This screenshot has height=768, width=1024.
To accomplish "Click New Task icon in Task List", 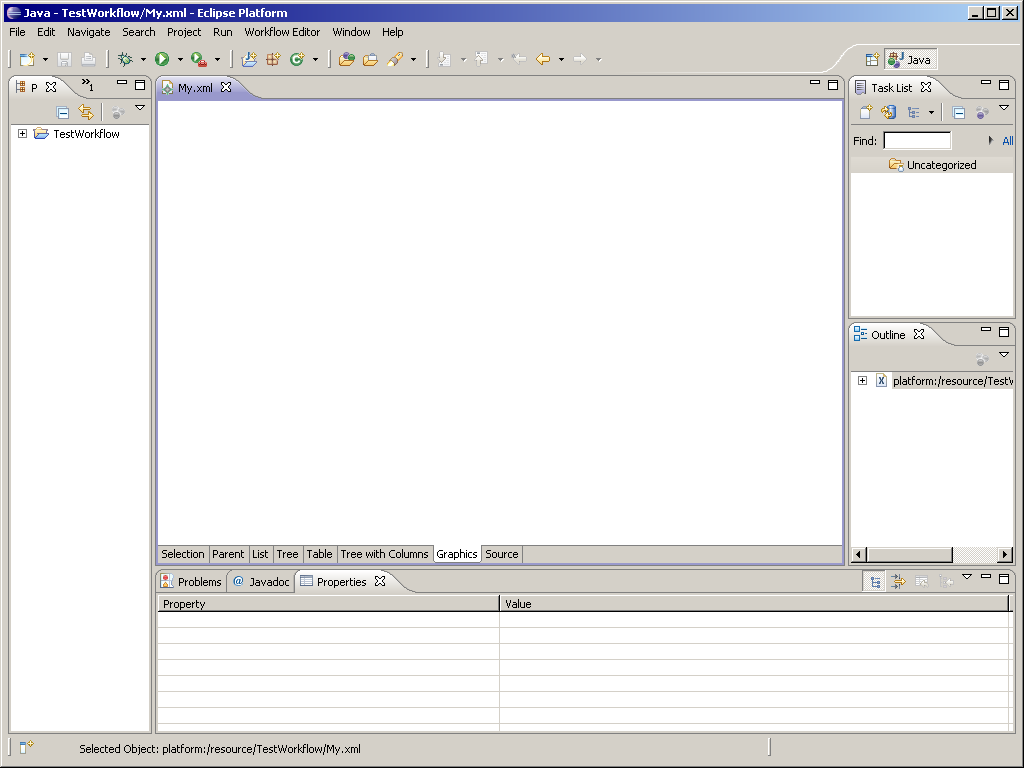I will click(866, 113).
